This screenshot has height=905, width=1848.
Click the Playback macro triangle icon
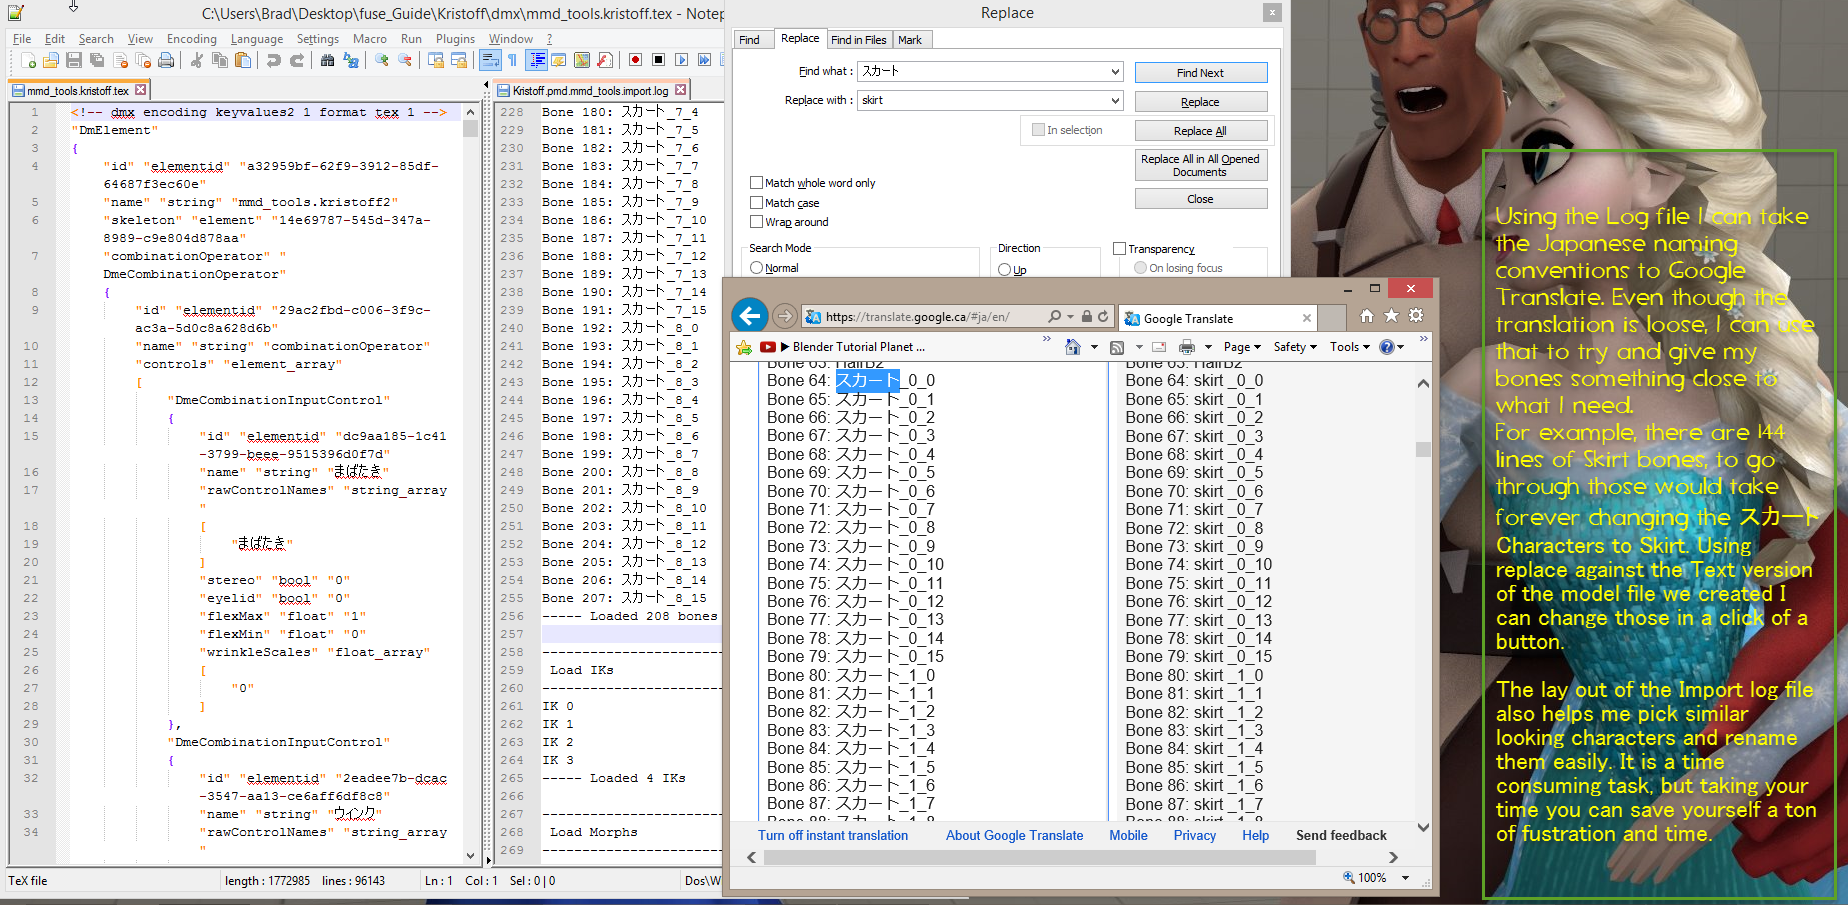pyautogui.click(x=681, y=60)
